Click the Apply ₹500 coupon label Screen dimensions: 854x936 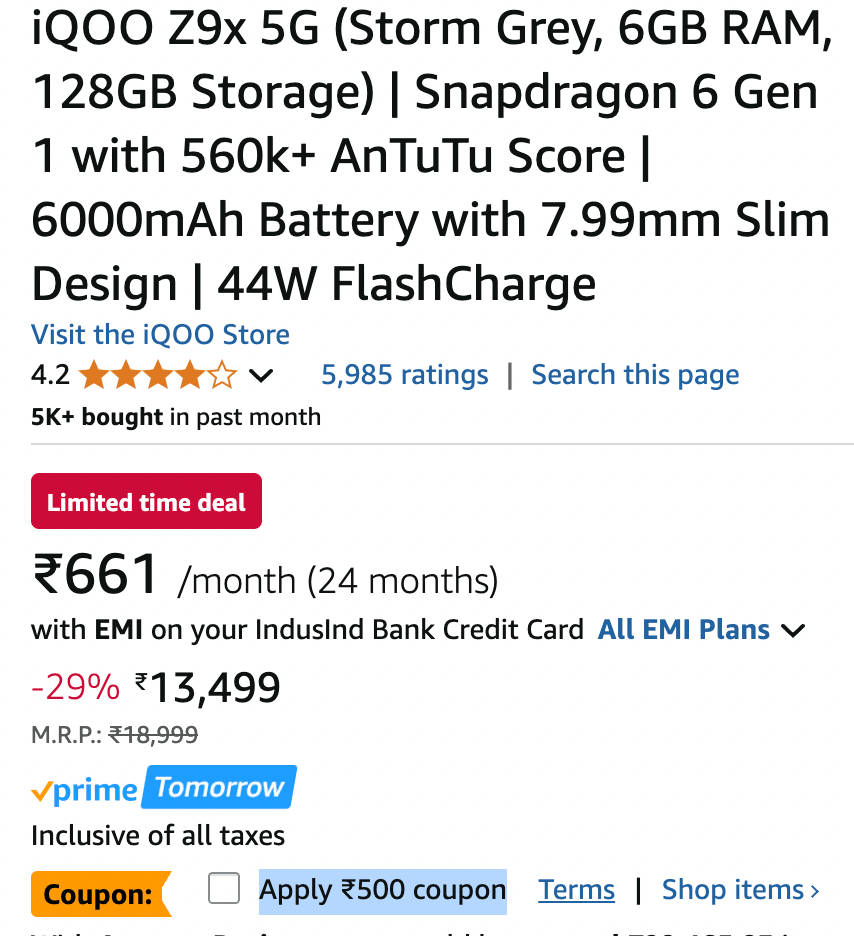[382, 890]
